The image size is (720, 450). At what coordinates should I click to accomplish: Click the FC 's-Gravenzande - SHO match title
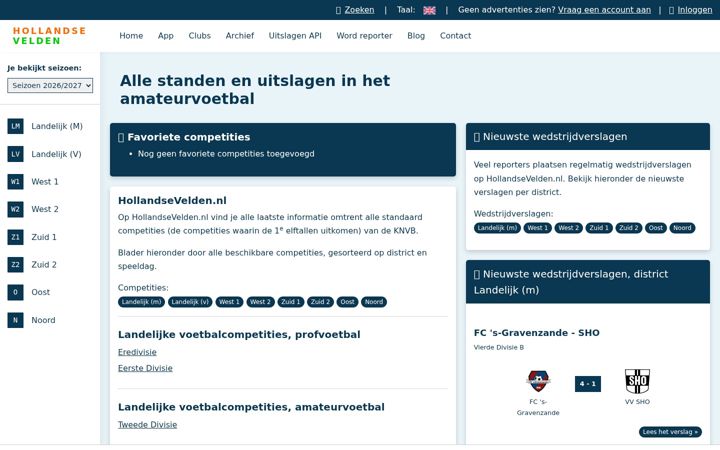[537, 333]
